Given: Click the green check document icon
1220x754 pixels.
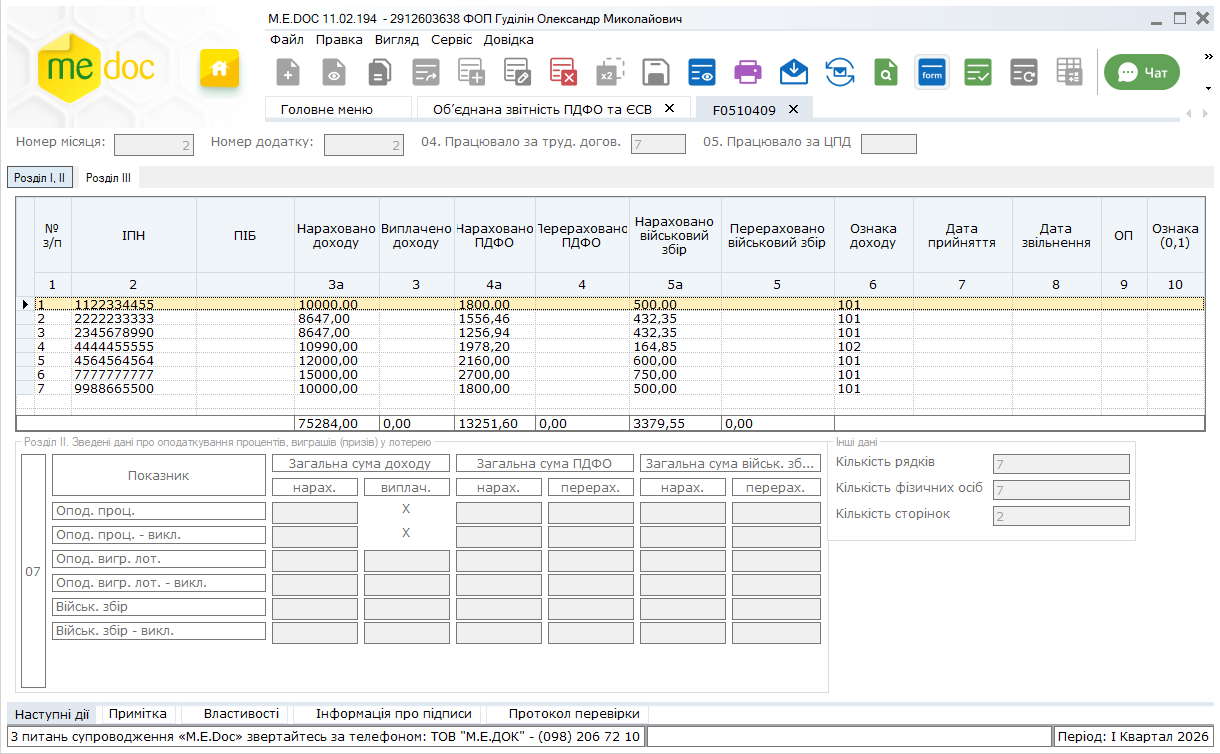Looking at the screenshot, I should (x=977, y=72).
